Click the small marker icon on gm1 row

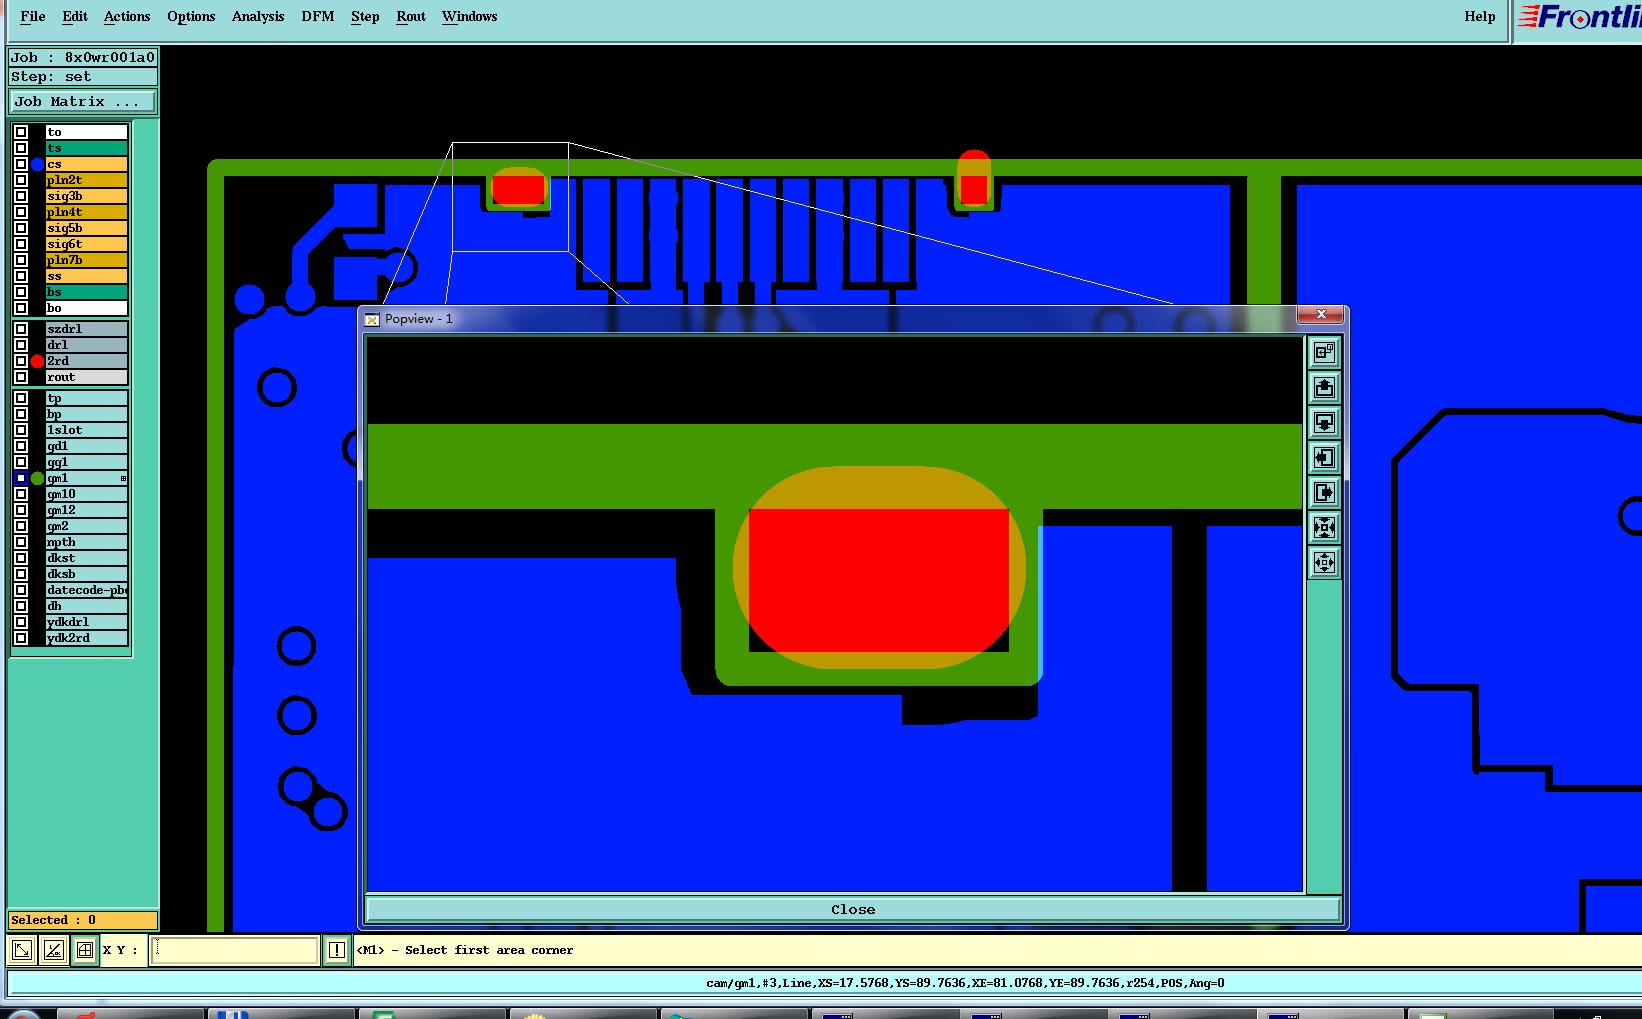[123, 478]
